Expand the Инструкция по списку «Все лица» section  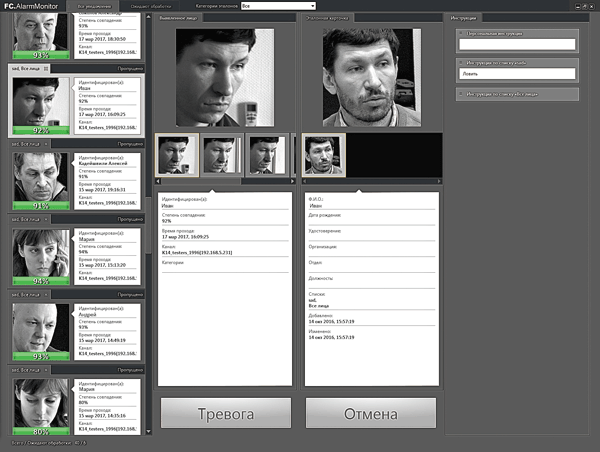(461, 94)
